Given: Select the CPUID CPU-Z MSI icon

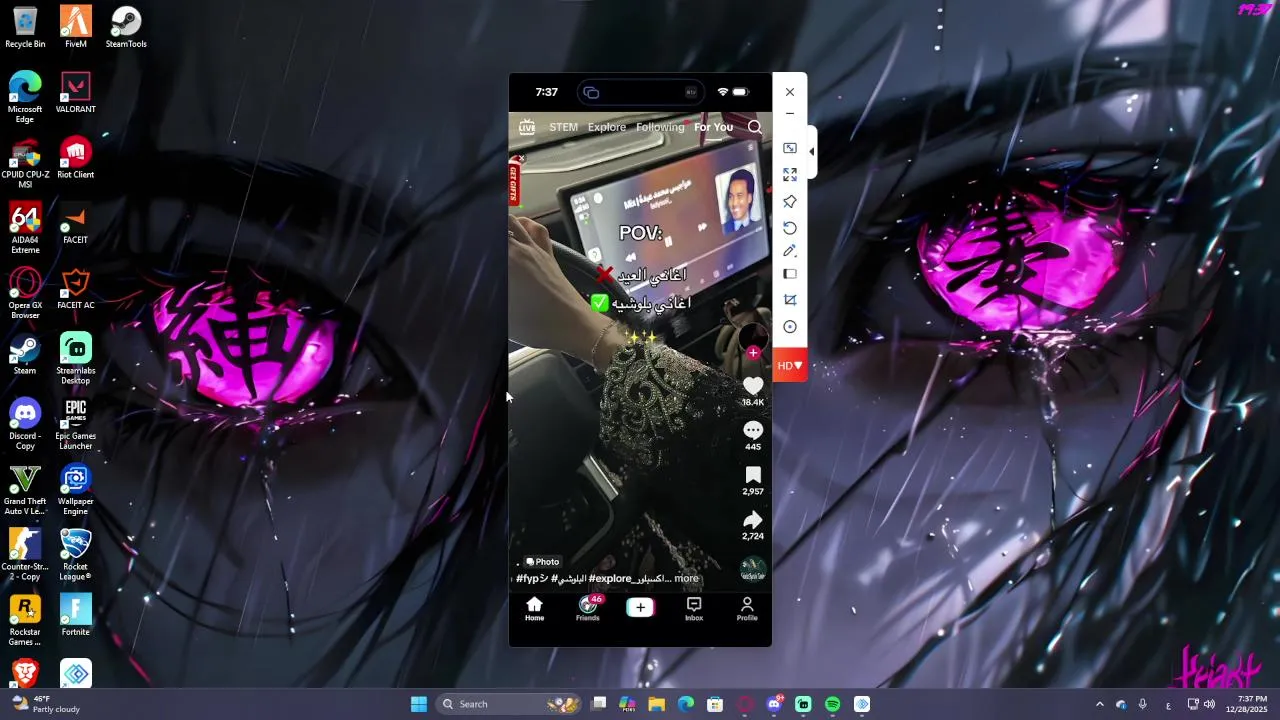Looking at the screenshot, I should (25, 164).
